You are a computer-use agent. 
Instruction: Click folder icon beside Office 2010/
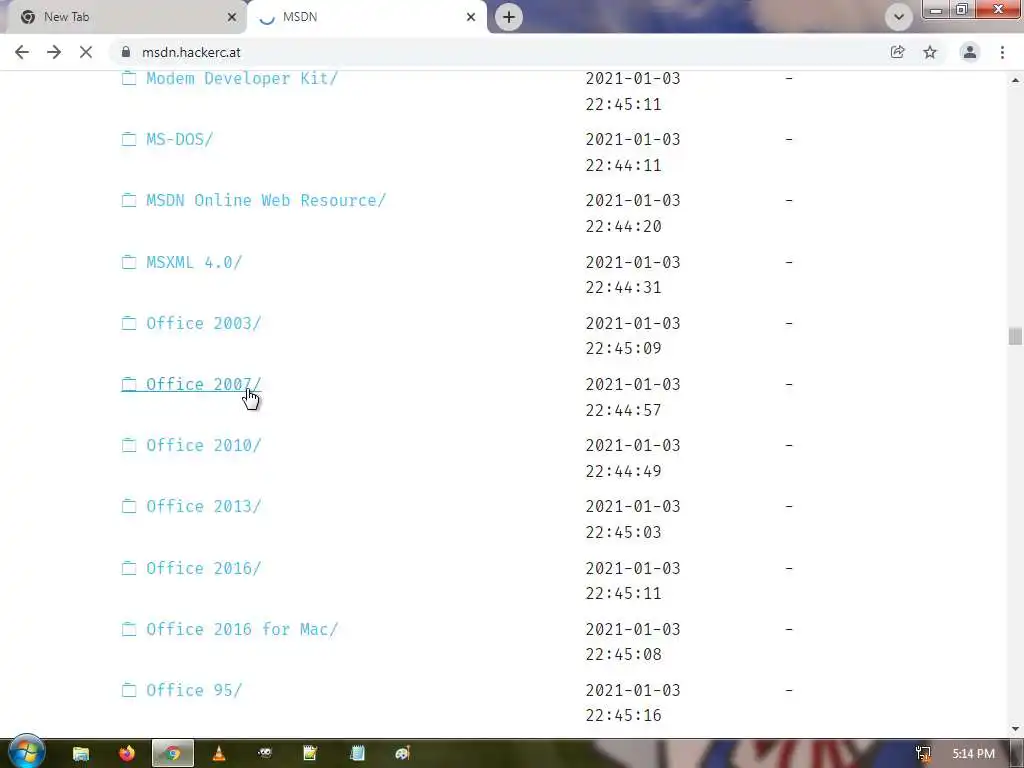point(129,445)
